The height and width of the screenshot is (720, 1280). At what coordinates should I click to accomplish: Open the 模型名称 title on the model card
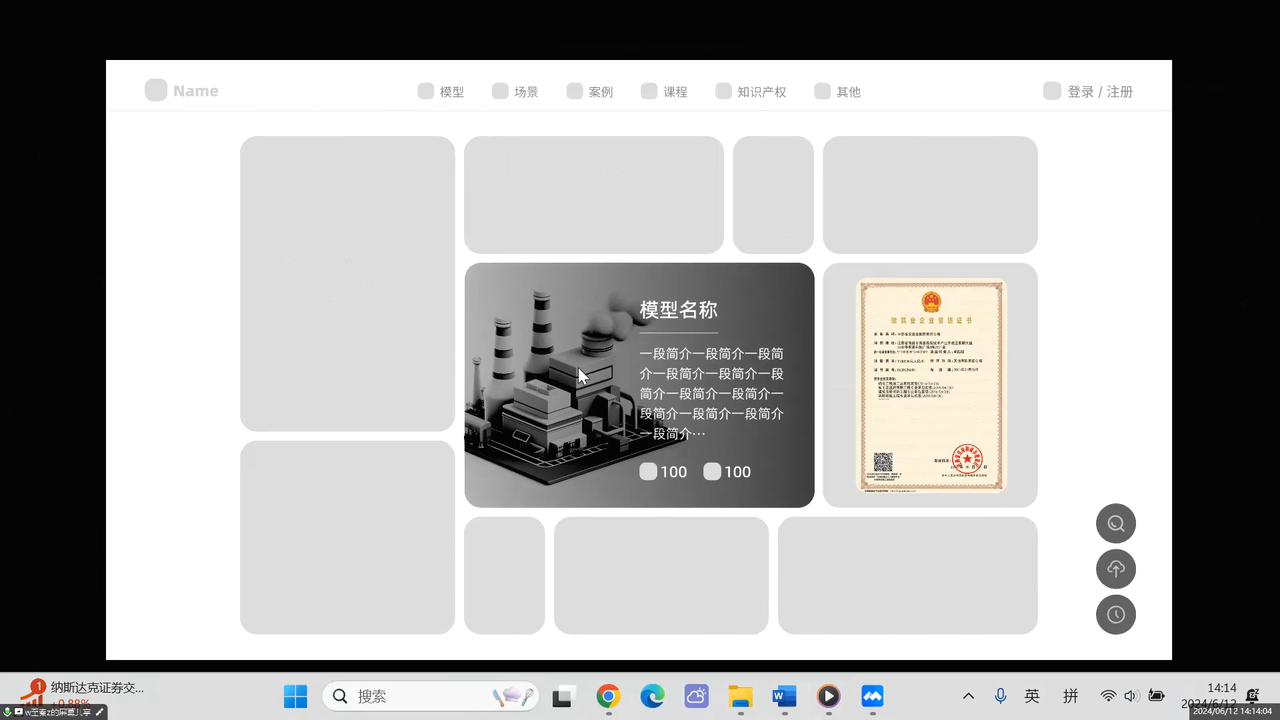coord(679,310)
